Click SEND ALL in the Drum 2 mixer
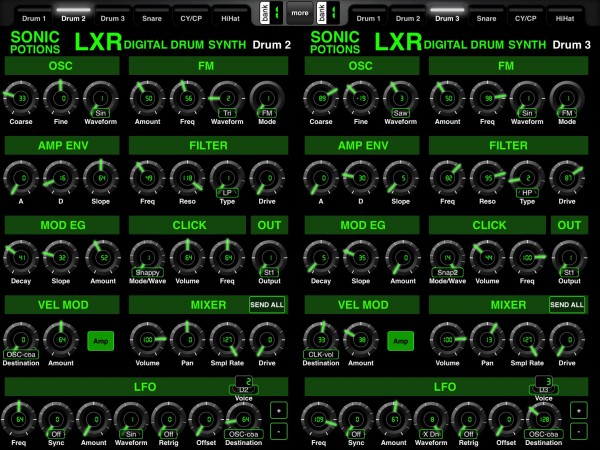The width and height of the screenshot is (600, 450). pos(267,305)
